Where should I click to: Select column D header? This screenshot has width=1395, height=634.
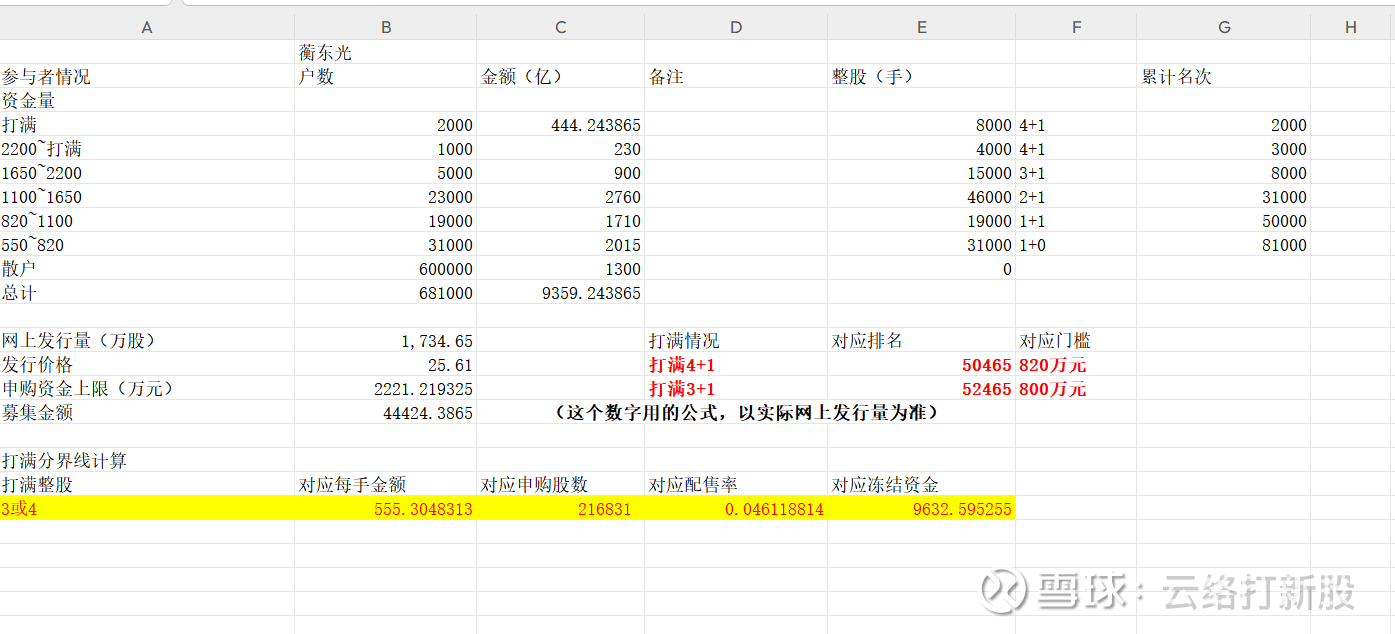click(736, 27)
